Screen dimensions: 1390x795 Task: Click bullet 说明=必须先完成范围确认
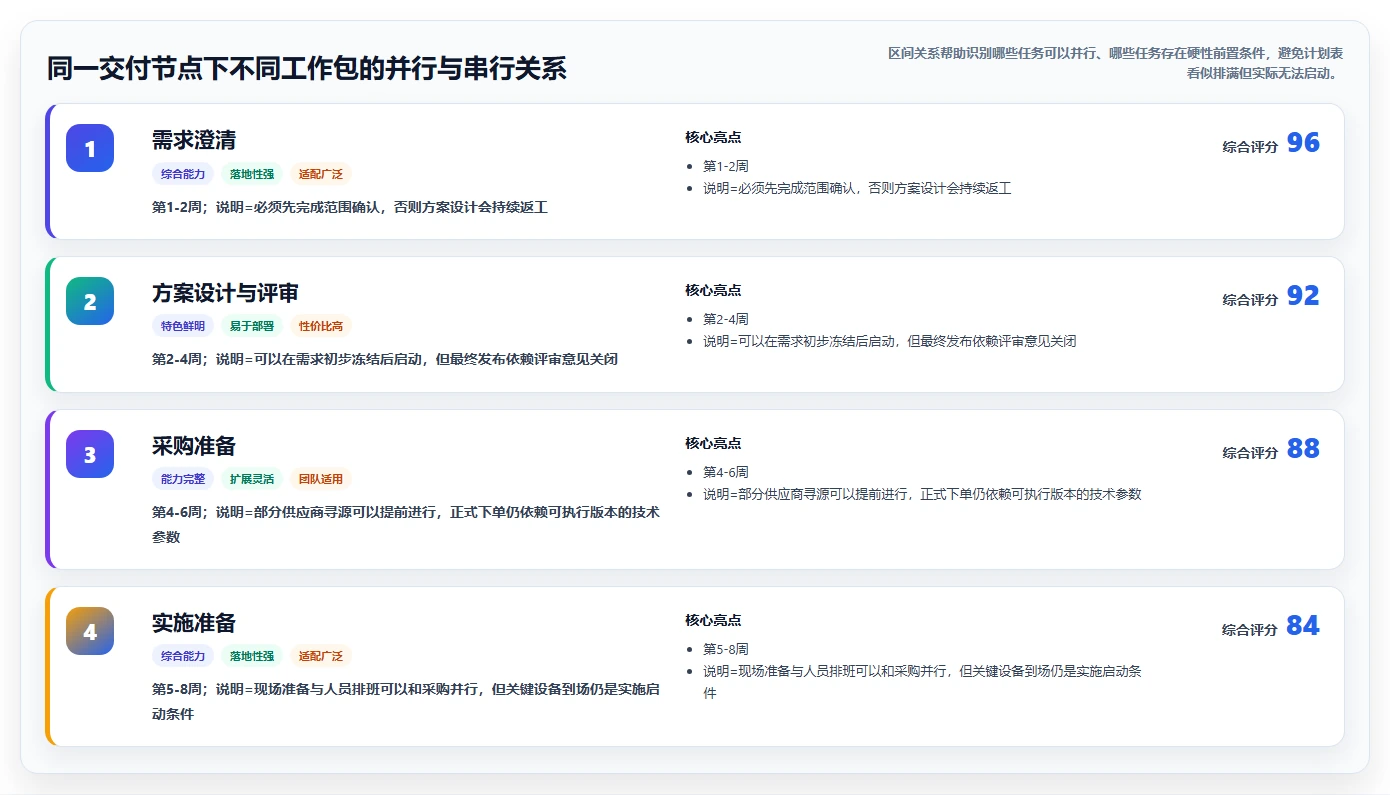pyautogui.click(x=857, y=188)
